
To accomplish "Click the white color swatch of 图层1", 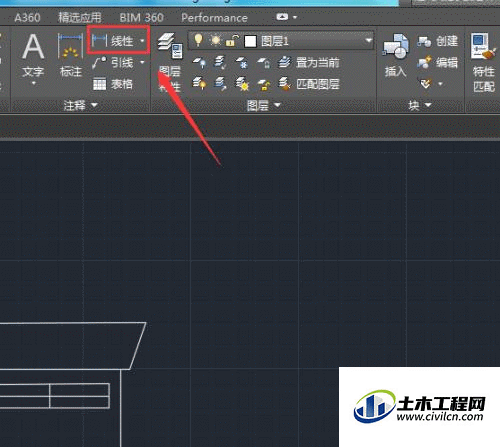I will coord(250,41).
